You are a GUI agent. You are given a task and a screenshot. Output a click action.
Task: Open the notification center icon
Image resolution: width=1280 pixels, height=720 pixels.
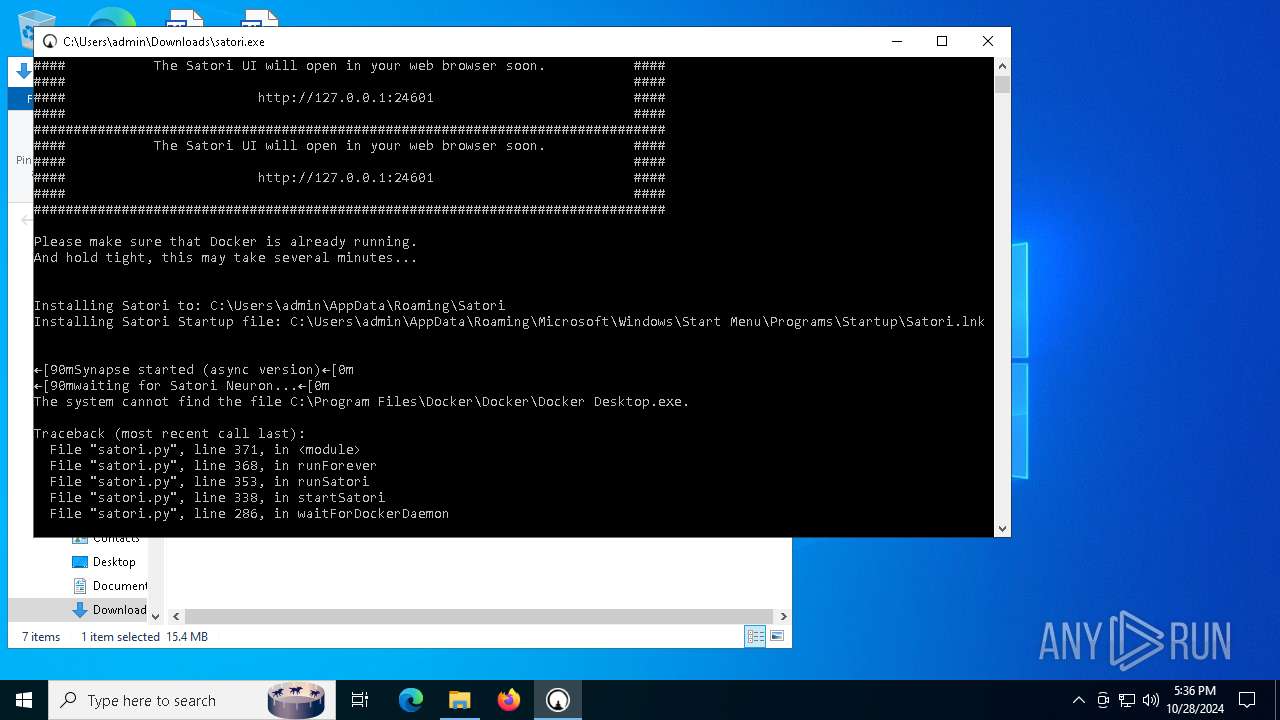click(1247, 701)
